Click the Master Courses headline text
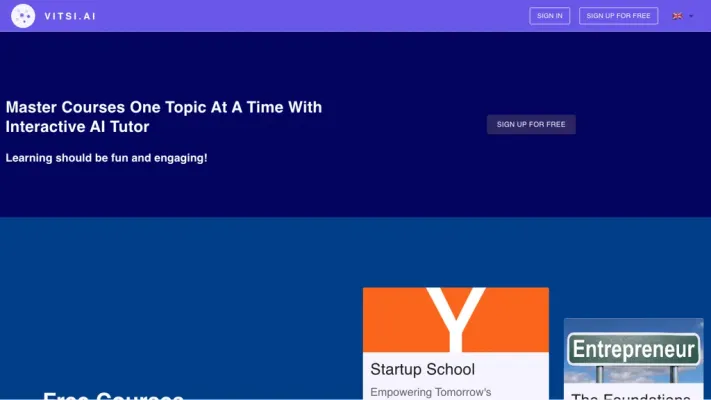Screen dimensions: 711x400 coord(164,107)
